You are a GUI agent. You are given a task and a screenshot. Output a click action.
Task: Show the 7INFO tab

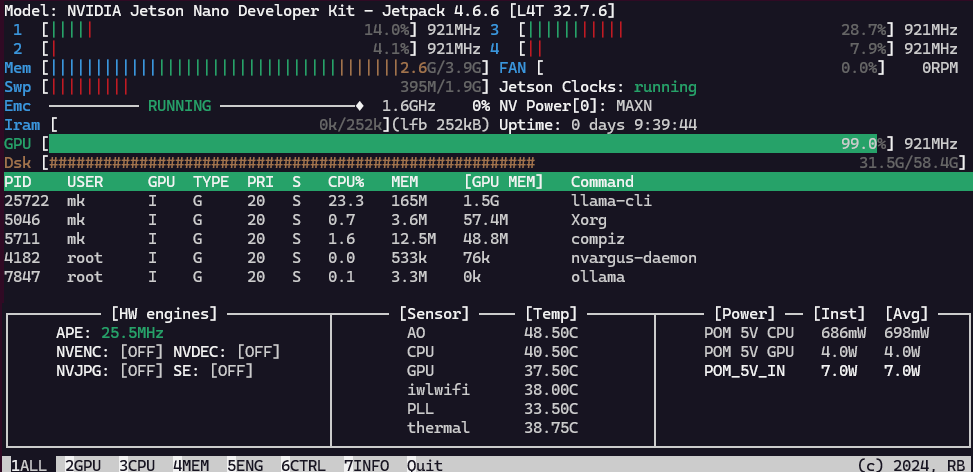(367, 464)
